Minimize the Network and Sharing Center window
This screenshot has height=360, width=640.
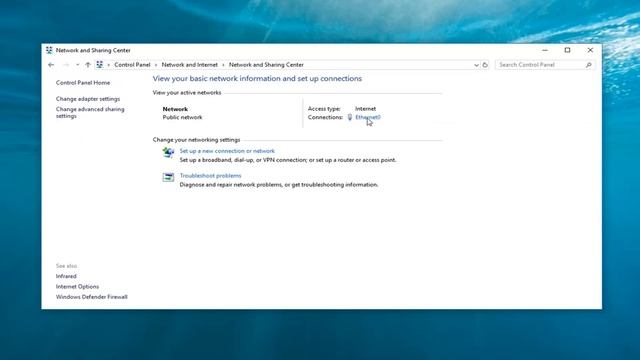tap(545, 50)
